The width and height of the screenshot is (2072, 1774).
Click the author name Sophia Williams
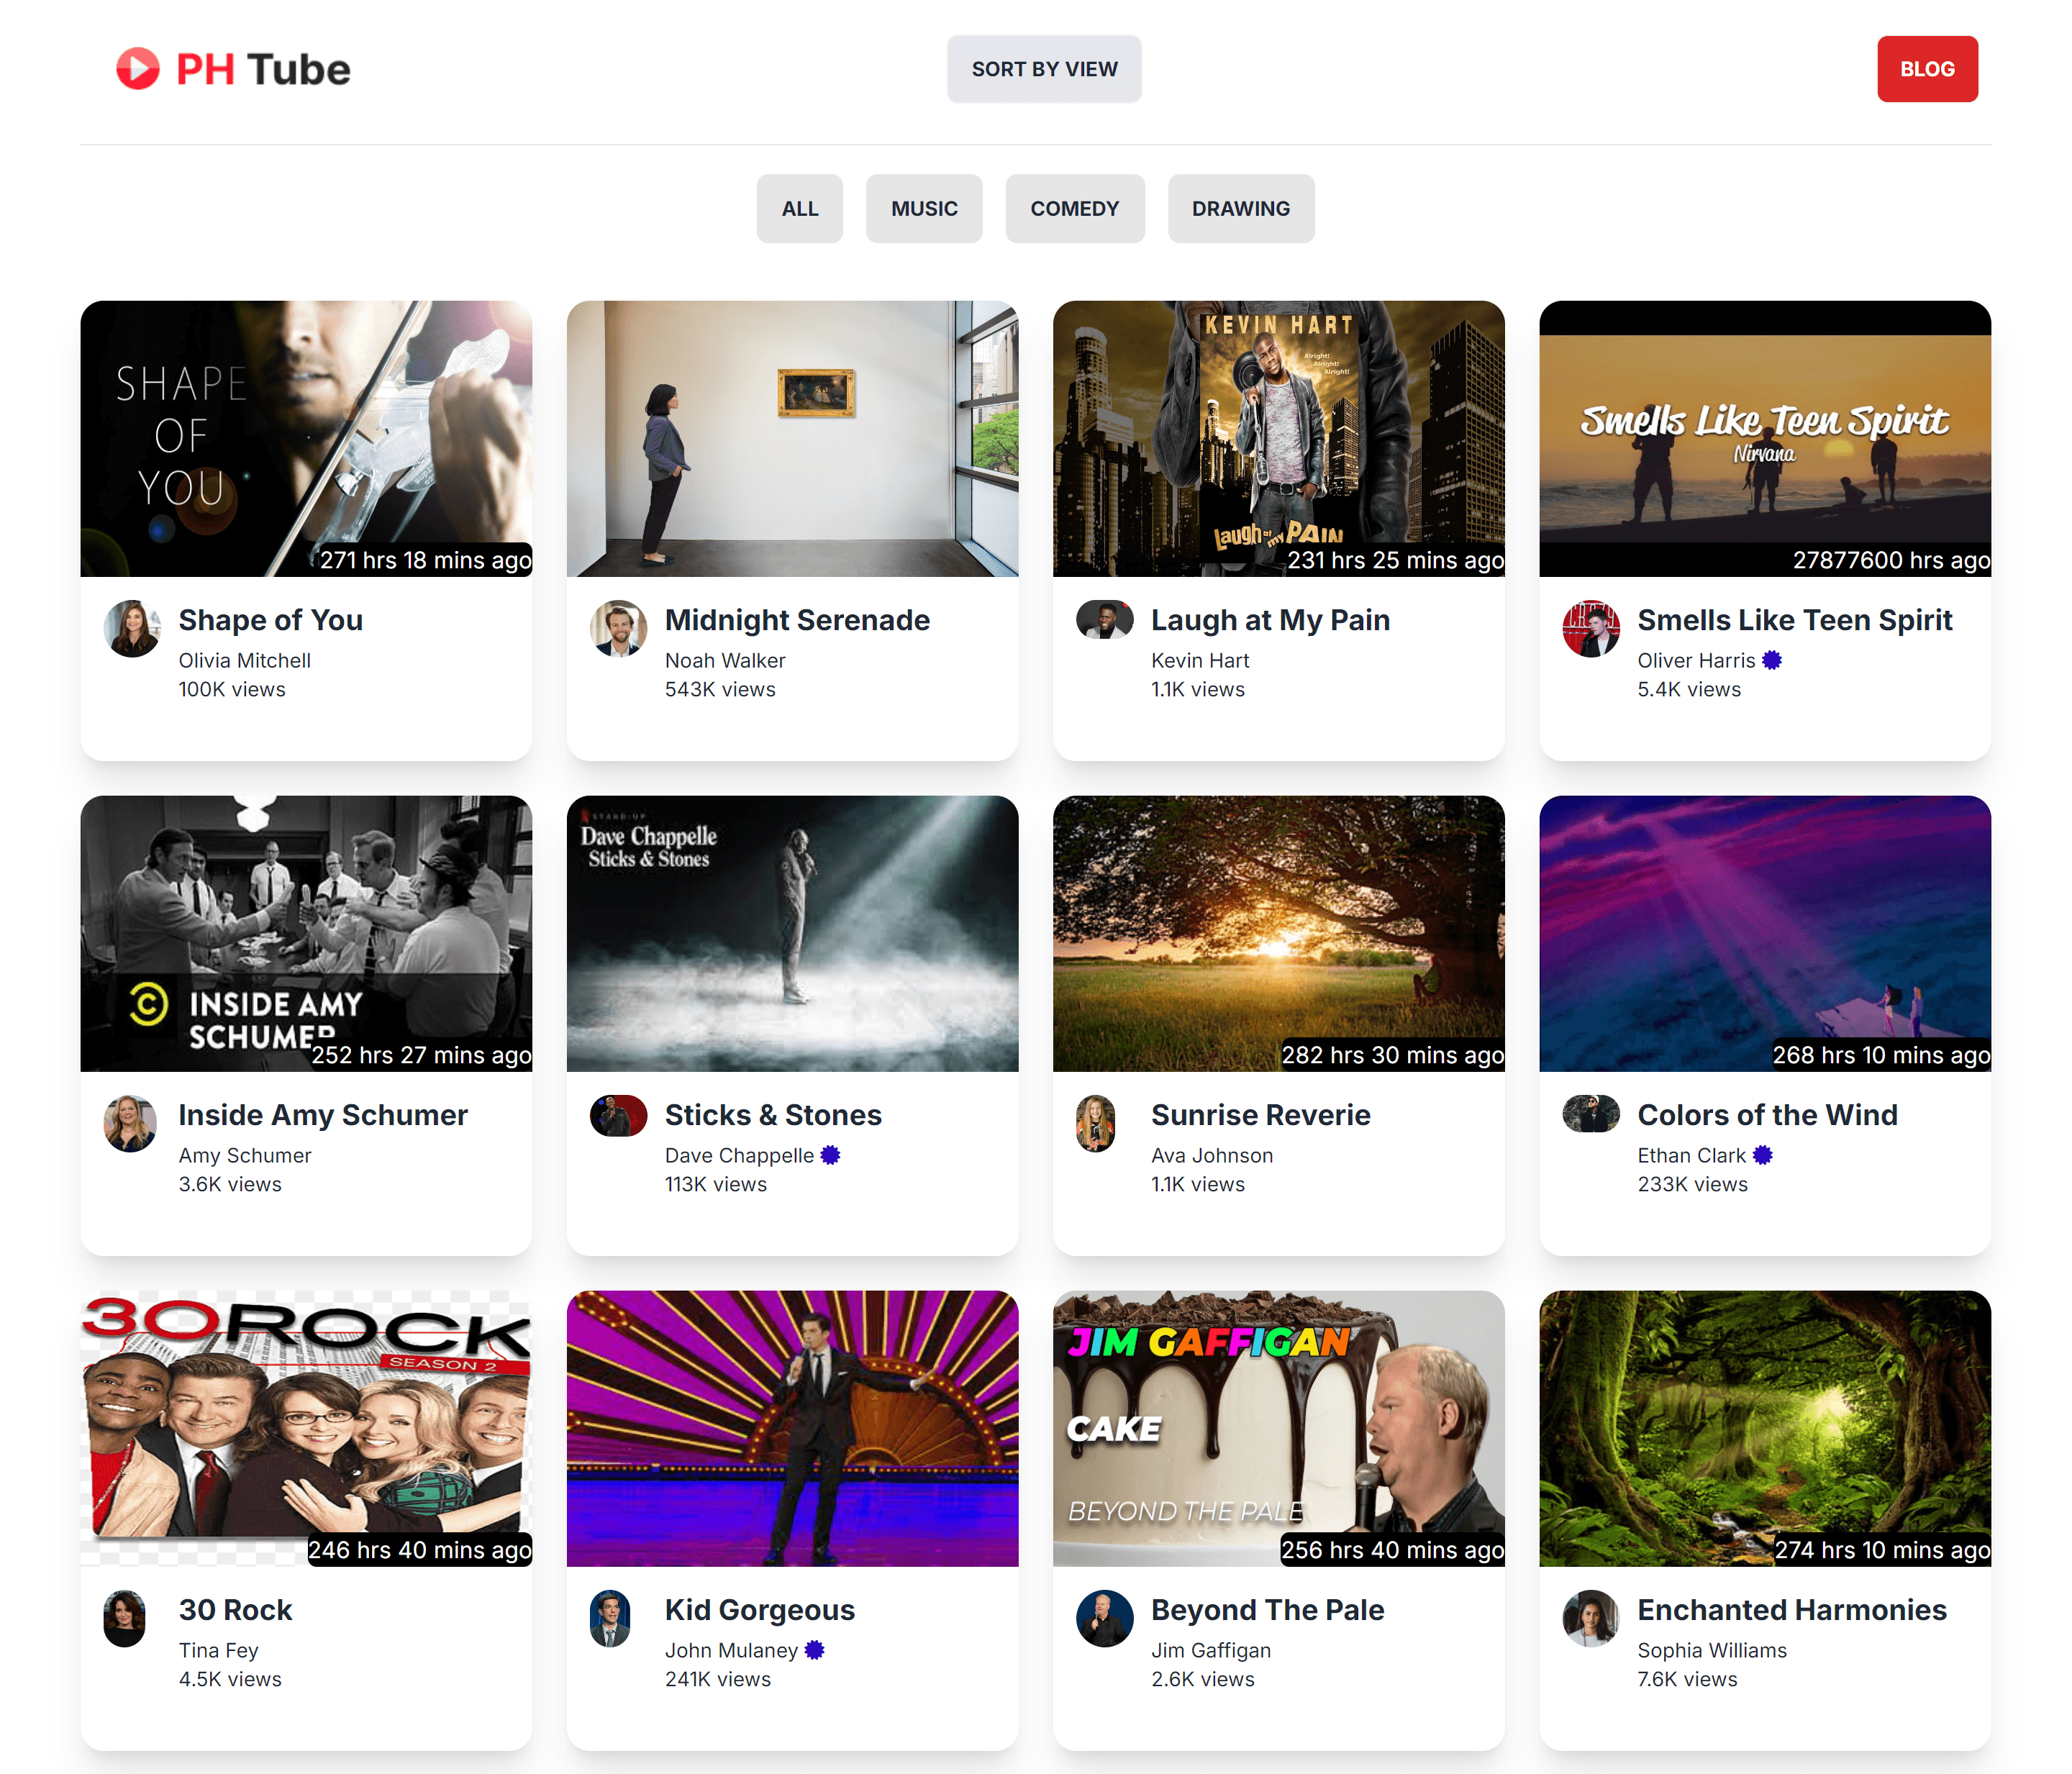click(x=1711, y=1650)
